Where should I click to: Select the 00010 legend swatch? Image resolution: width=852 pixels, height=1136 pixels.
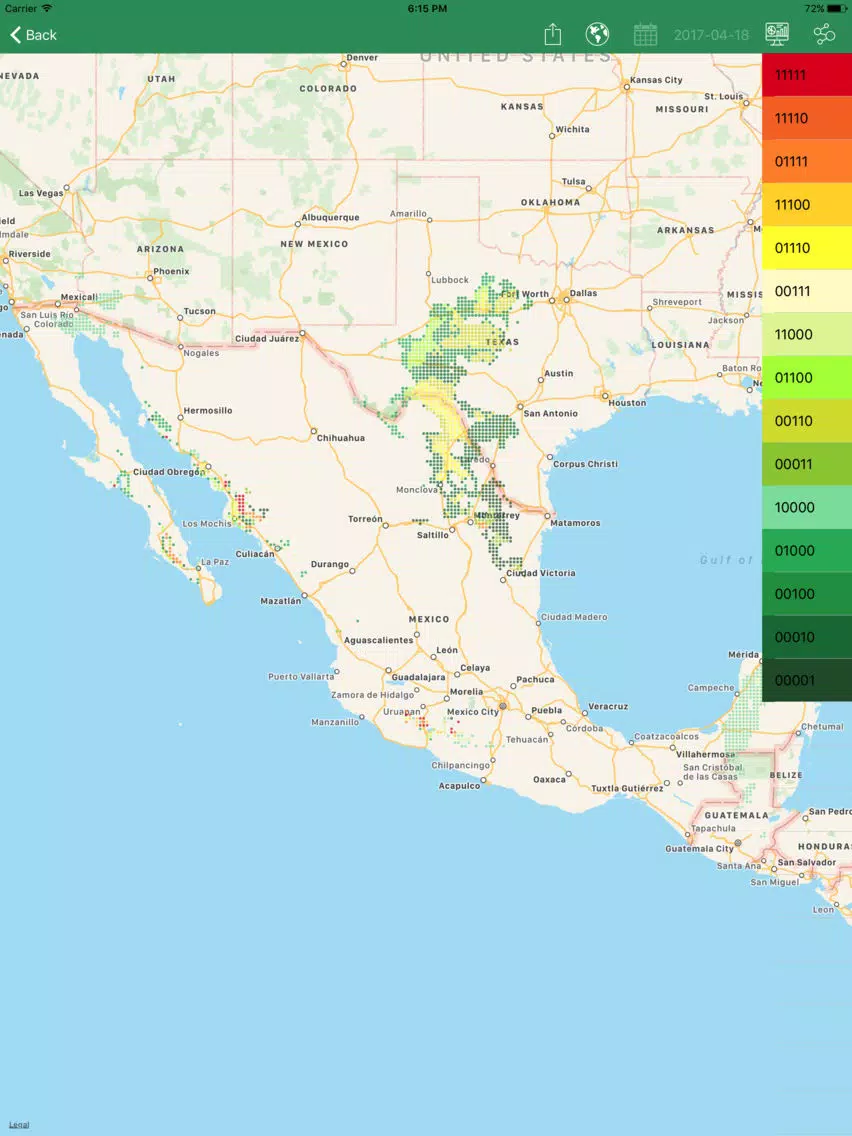[x=807, y=637]
